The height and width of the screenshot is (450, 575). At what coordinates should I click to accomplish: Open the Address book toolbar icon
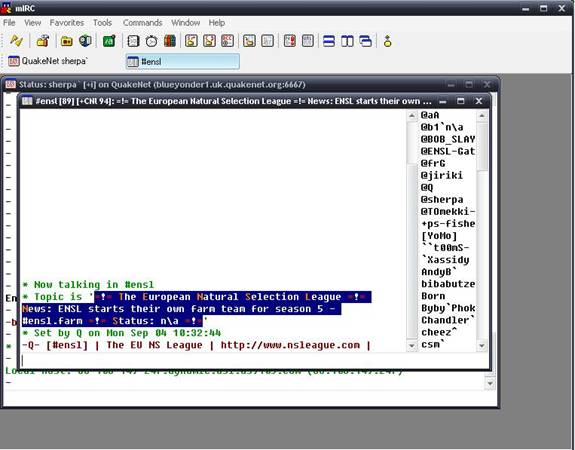(133, 41)
